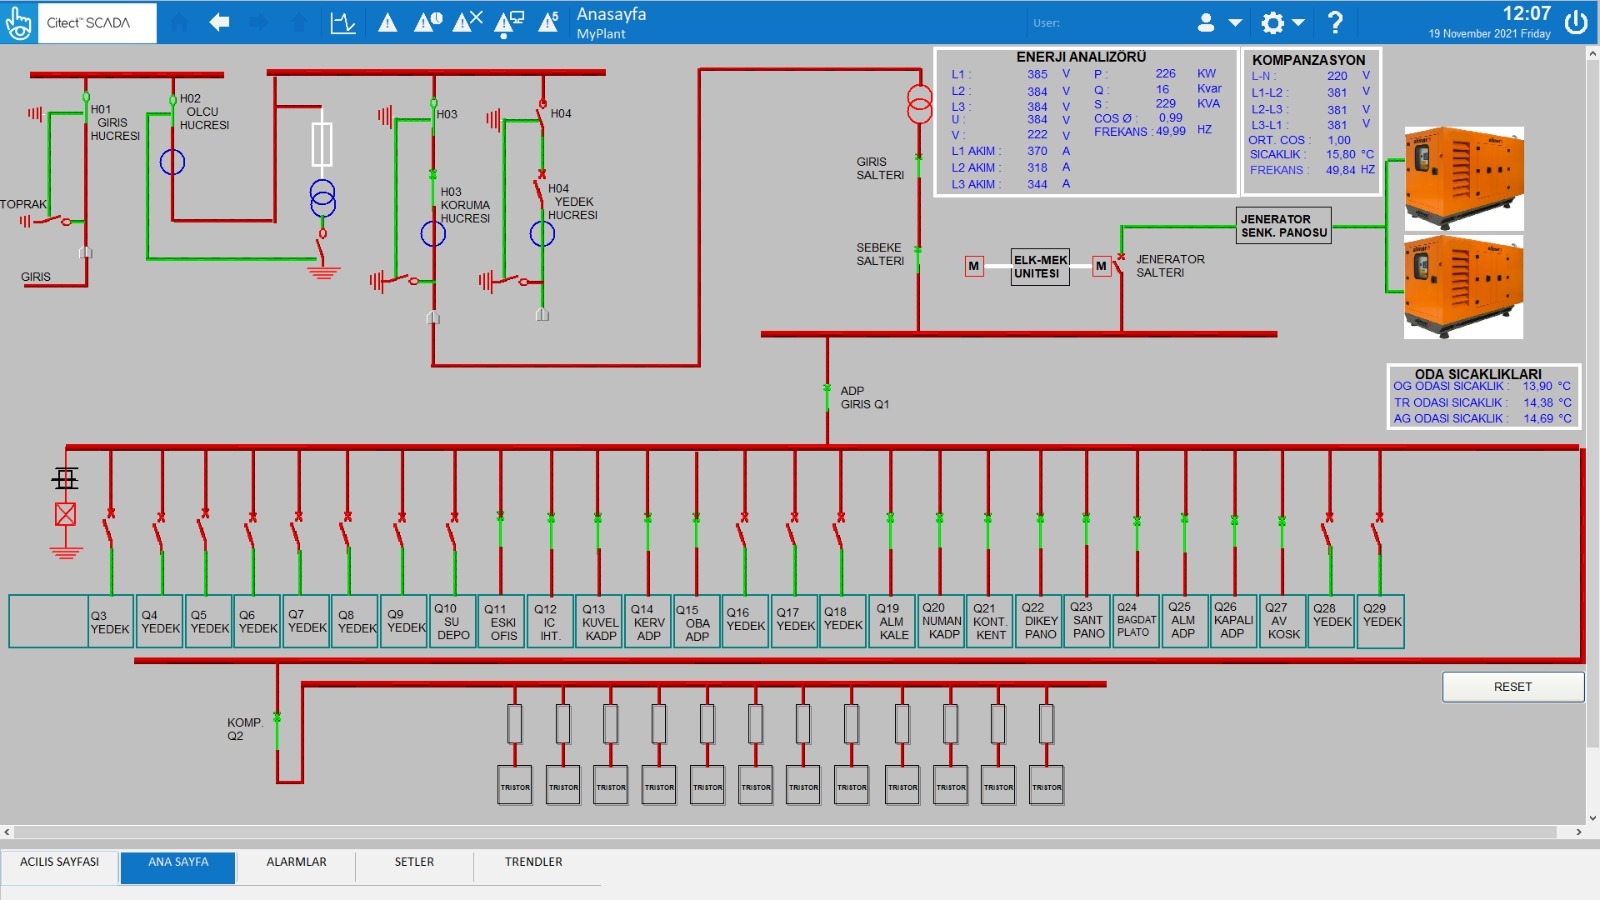The image size is (1600, 900).
Task: Click the user account icon
Action: [1206, 22]
